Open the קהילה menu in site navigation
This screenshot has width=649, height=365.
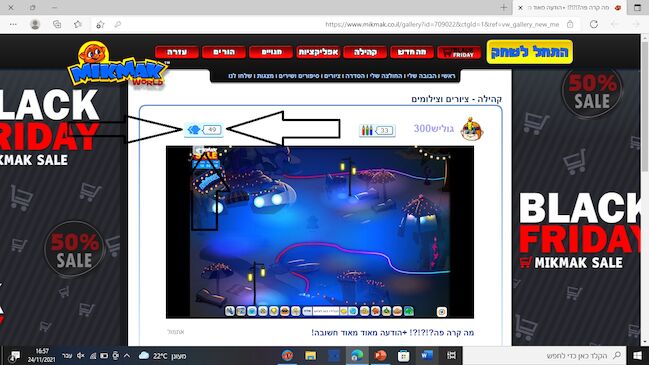coord(365,52)
